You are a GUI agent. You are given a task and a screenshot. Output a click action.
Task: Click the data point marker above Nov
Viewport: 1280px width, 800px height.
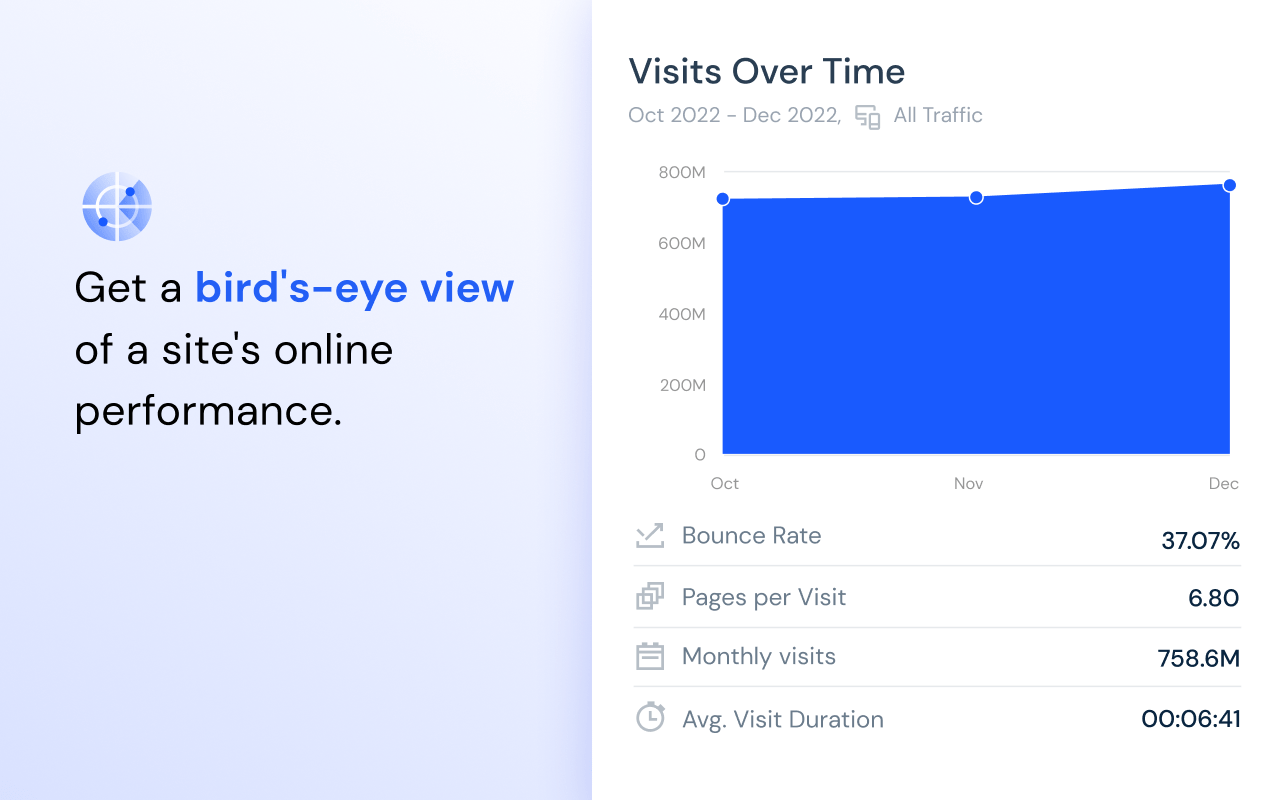976,197
